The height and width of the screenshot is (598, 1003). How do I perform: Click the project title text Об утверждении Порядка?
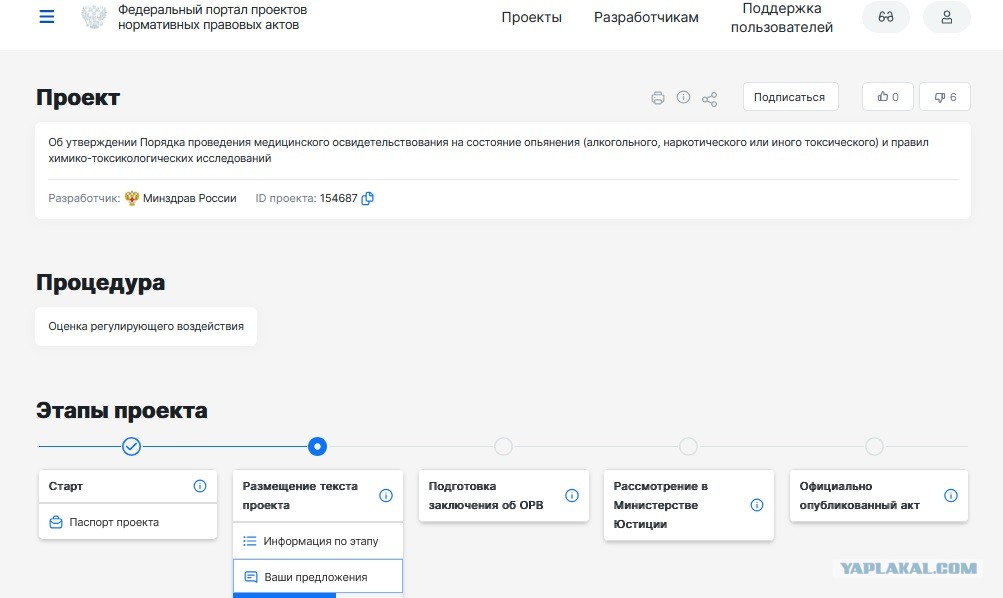pos(489,150)
